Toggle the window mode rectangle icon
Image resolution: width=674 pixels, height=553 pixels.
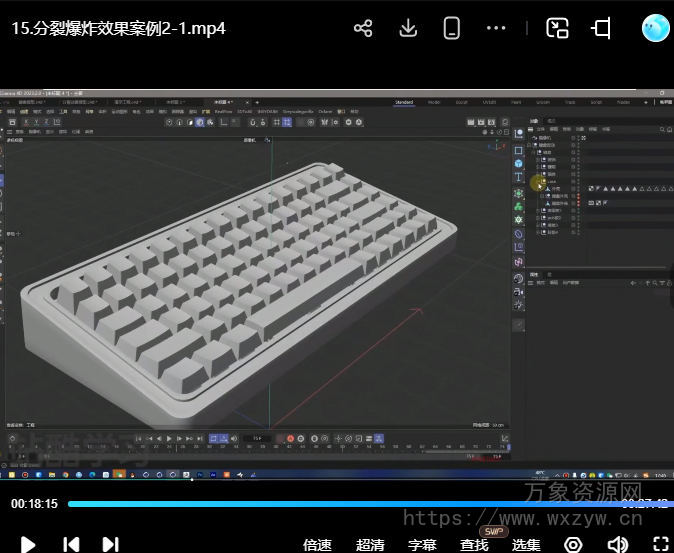pos(601,28)
